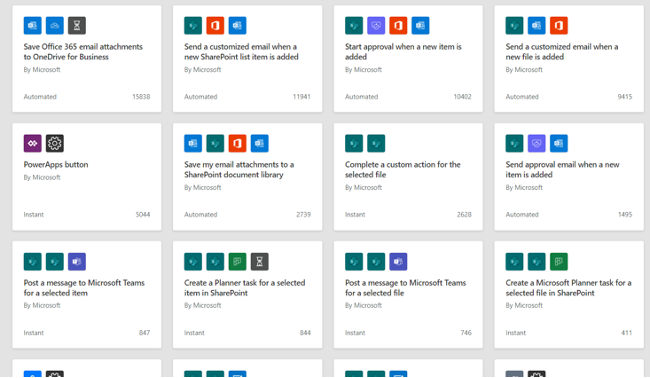Image resolution: width=650 pixels, height=378 pixels.
Task: Click 'Instant' label on PowerApps button card
Action: pos(34,215)
